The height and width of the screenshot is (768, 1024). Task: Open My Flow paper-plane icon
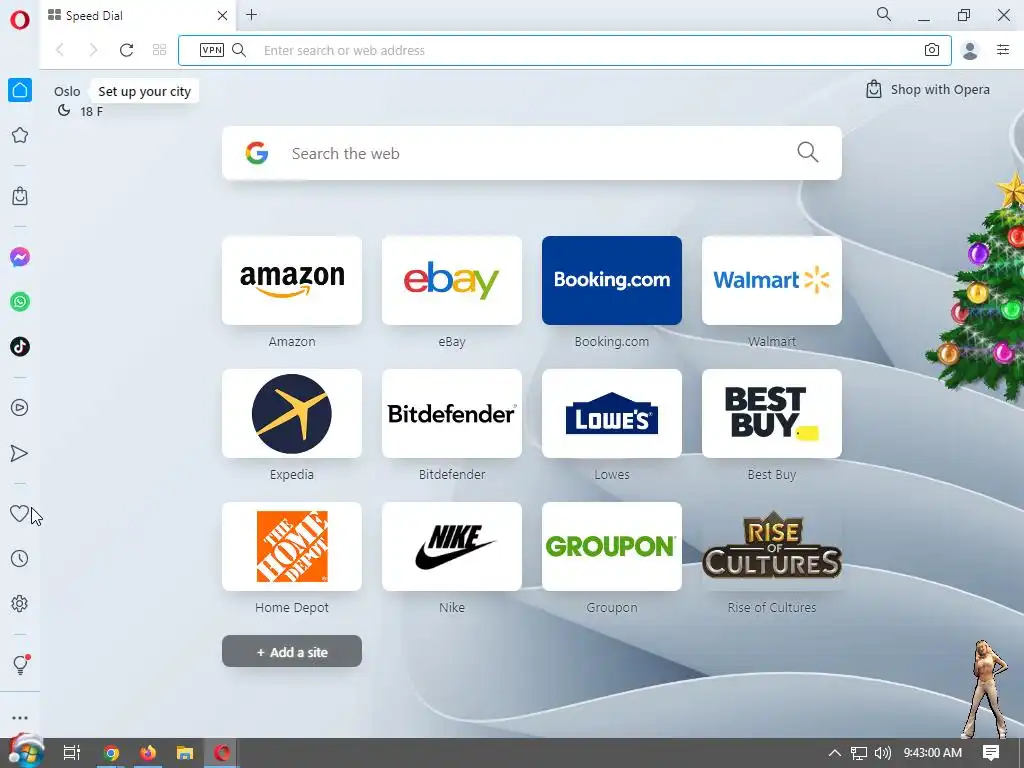pyautogui.click(x=20, y=453)
